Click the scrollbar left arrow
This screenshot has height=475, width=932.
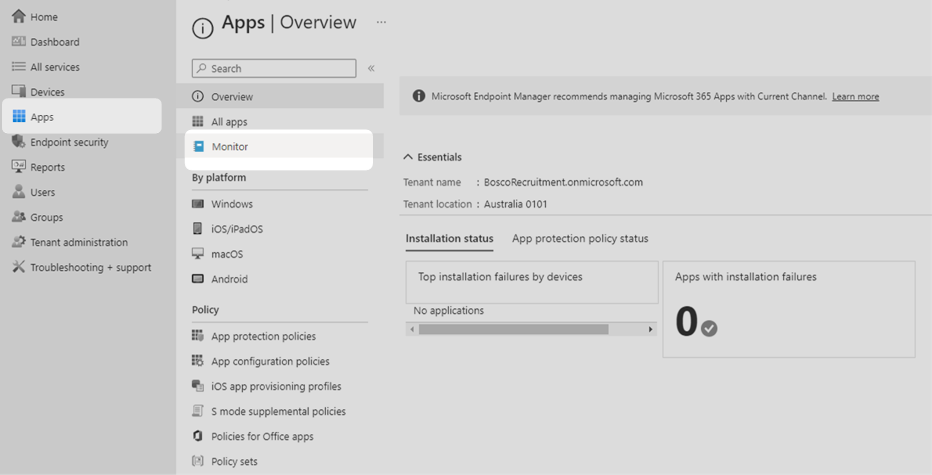point(412,329)
